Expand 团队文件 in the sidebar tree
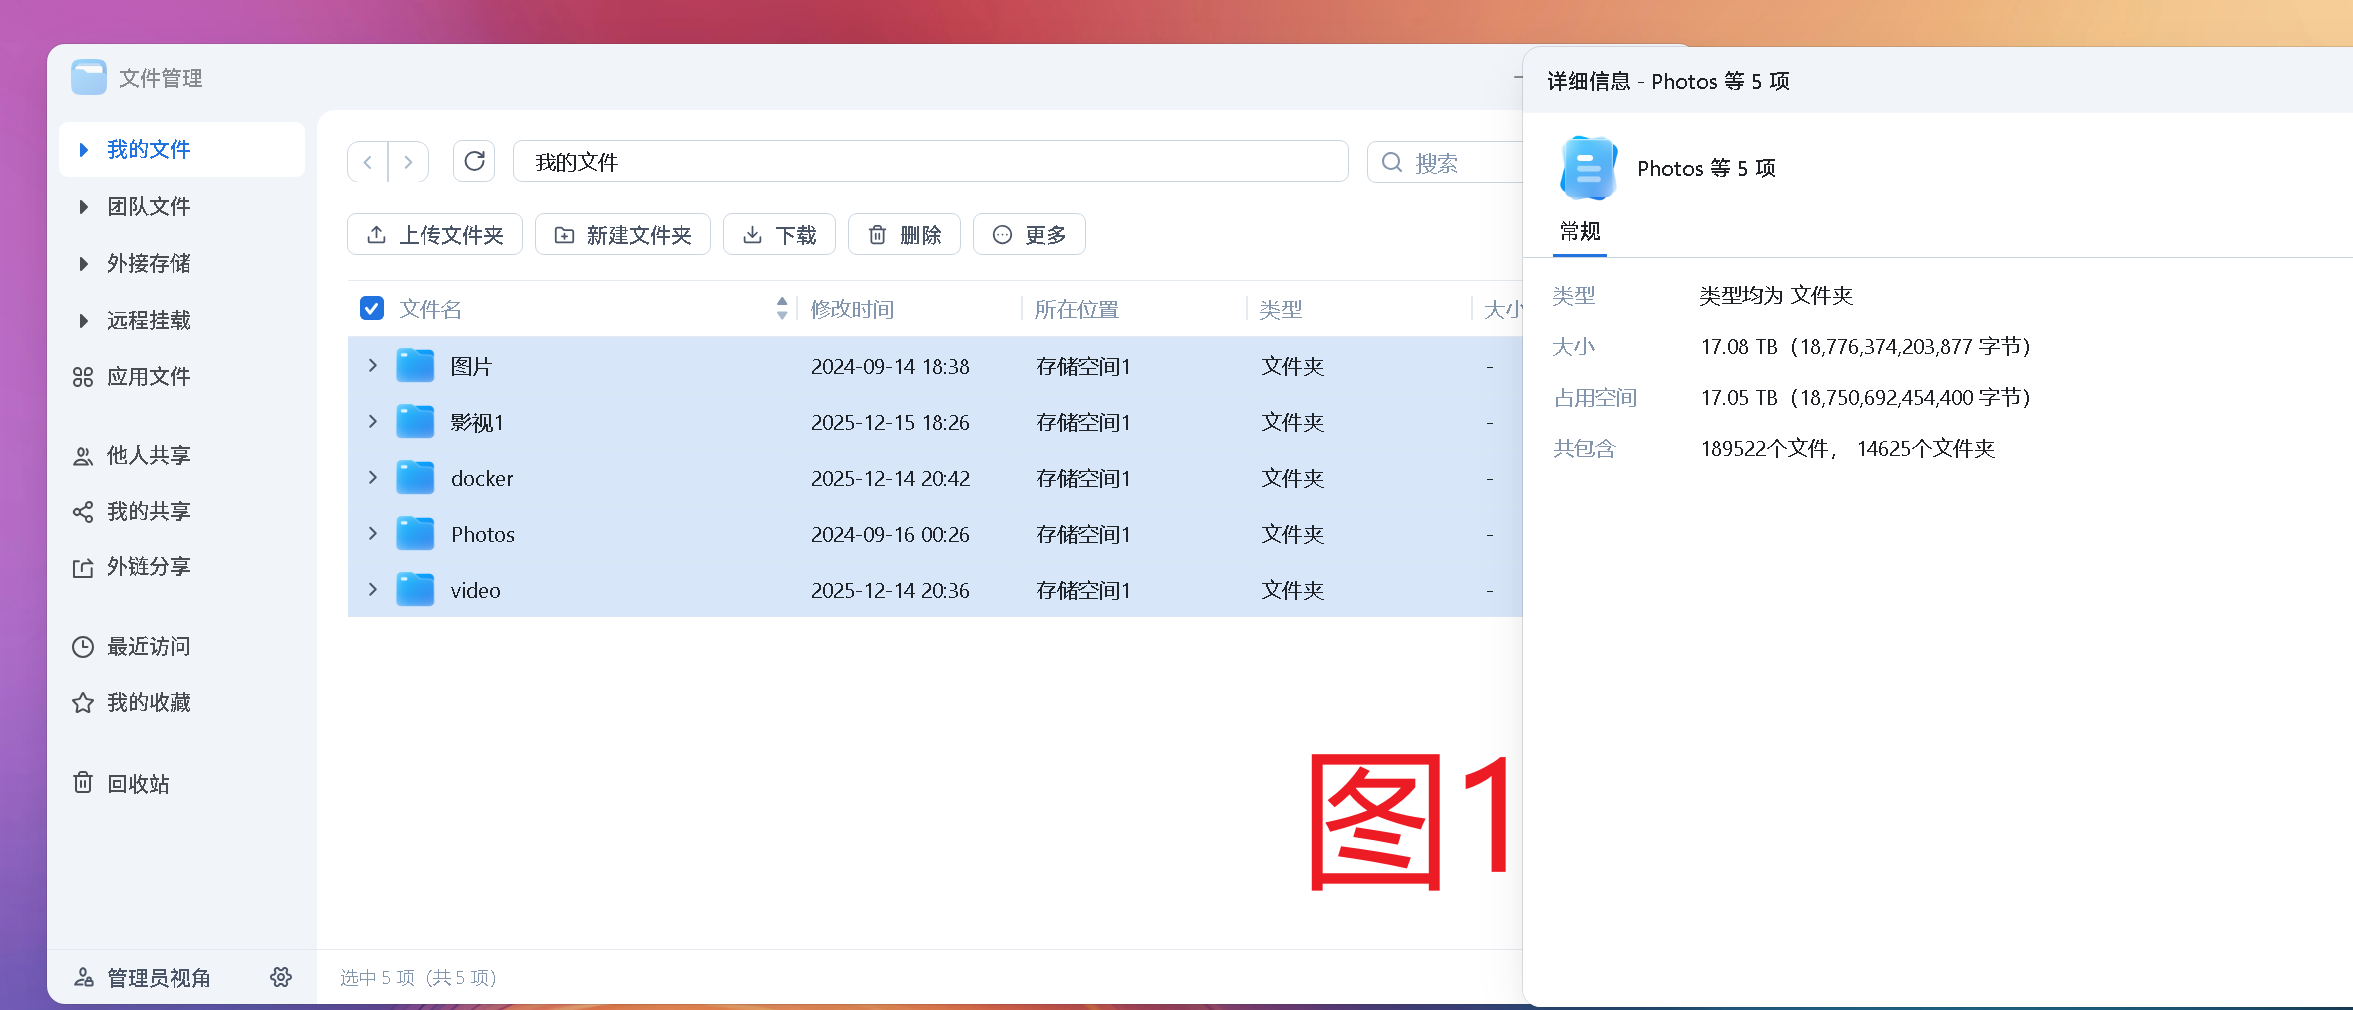 tap(84, 207)
